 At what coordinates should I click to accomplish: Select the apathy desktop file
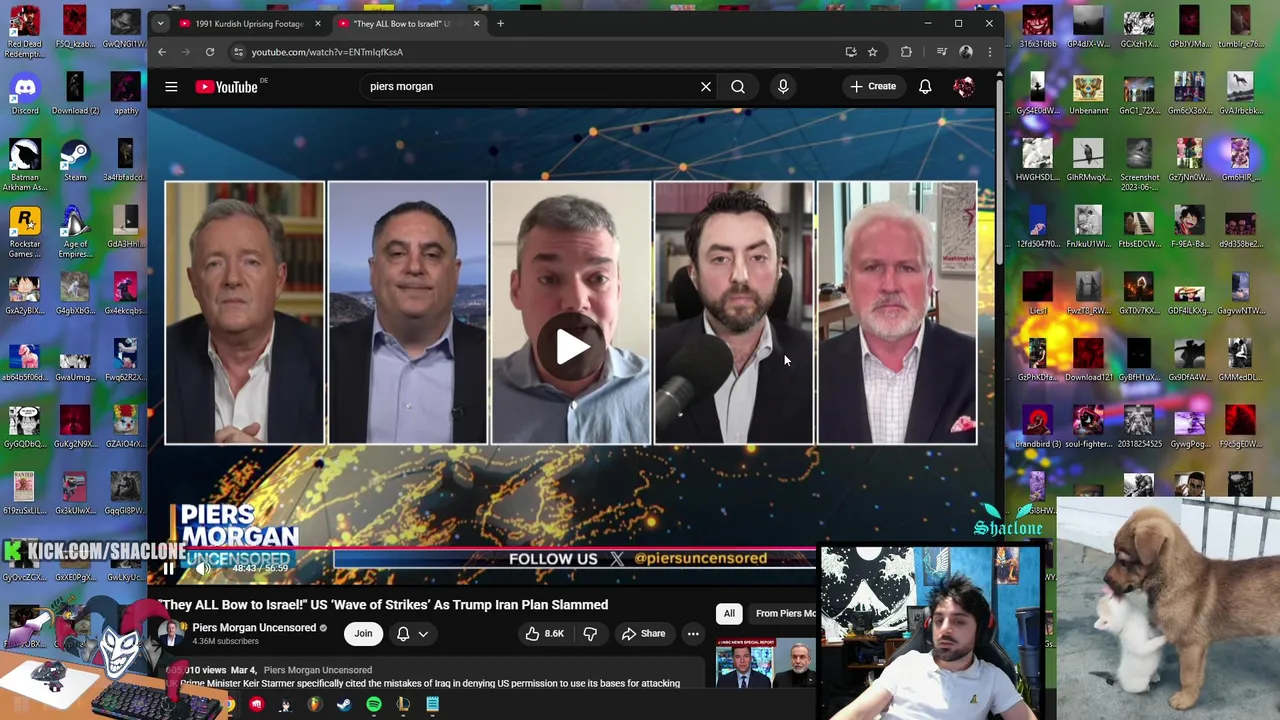pos(125,95)
